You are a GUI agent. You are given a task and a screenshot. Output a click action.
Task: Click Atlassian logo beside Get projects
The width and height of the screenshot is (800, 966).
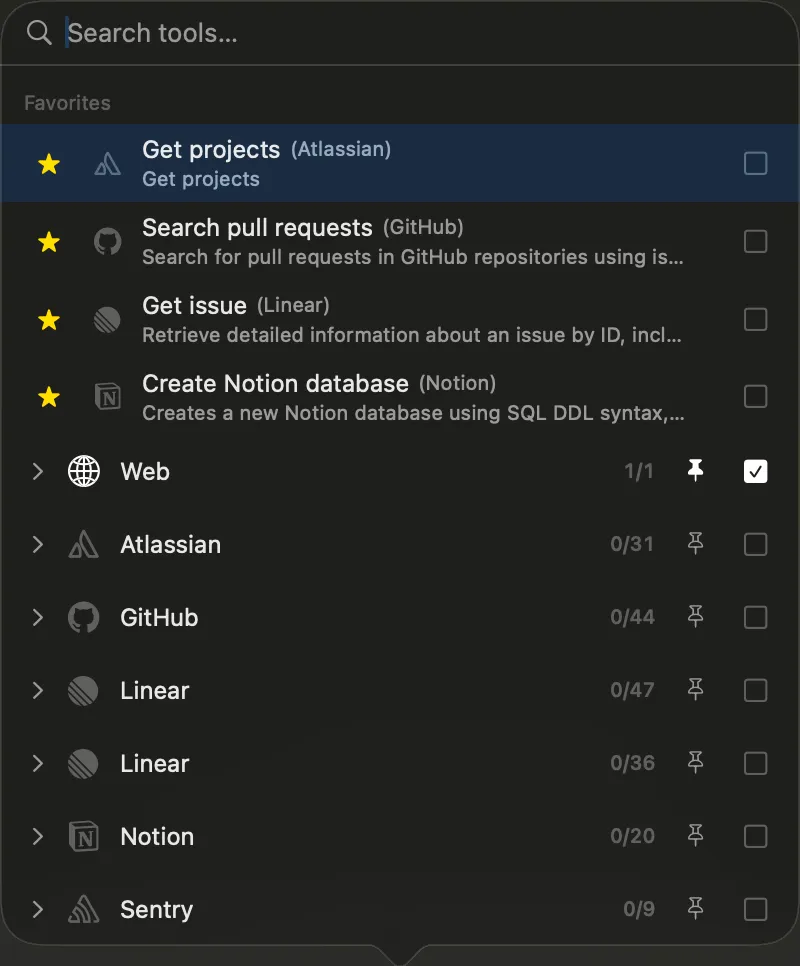108,164
